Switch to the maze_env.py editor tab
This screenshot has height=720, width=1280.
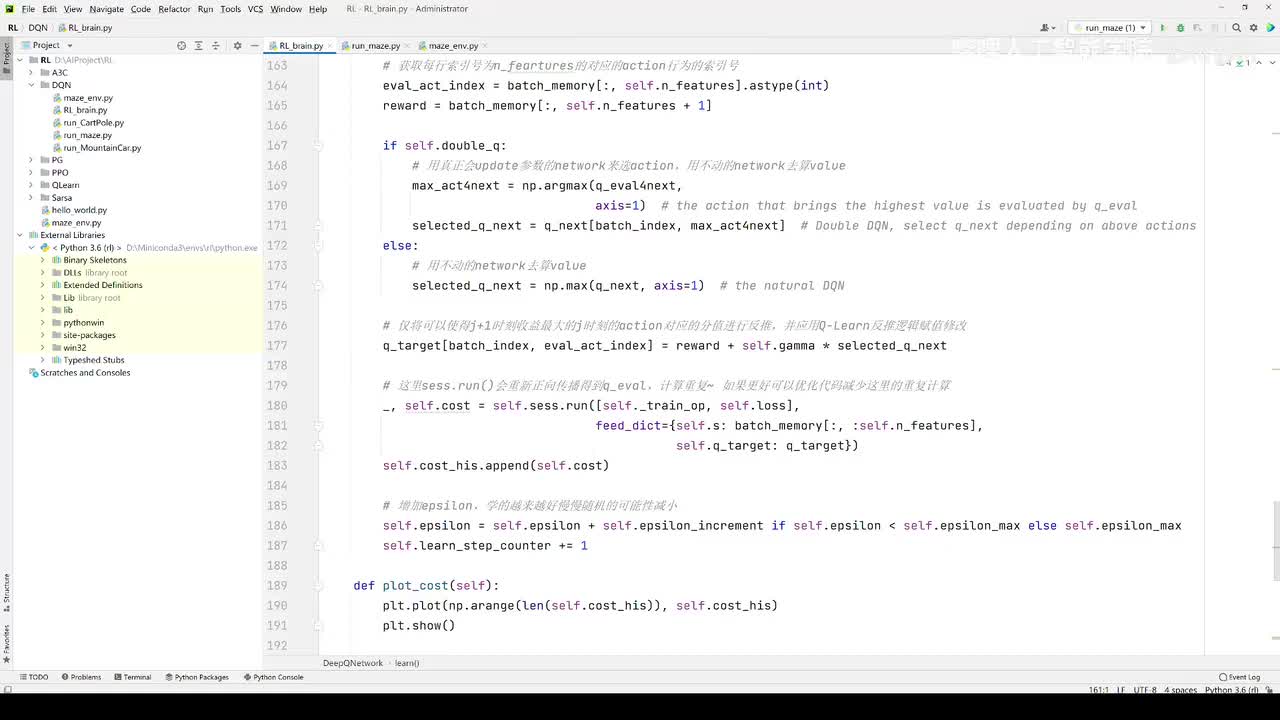(453, 46)
